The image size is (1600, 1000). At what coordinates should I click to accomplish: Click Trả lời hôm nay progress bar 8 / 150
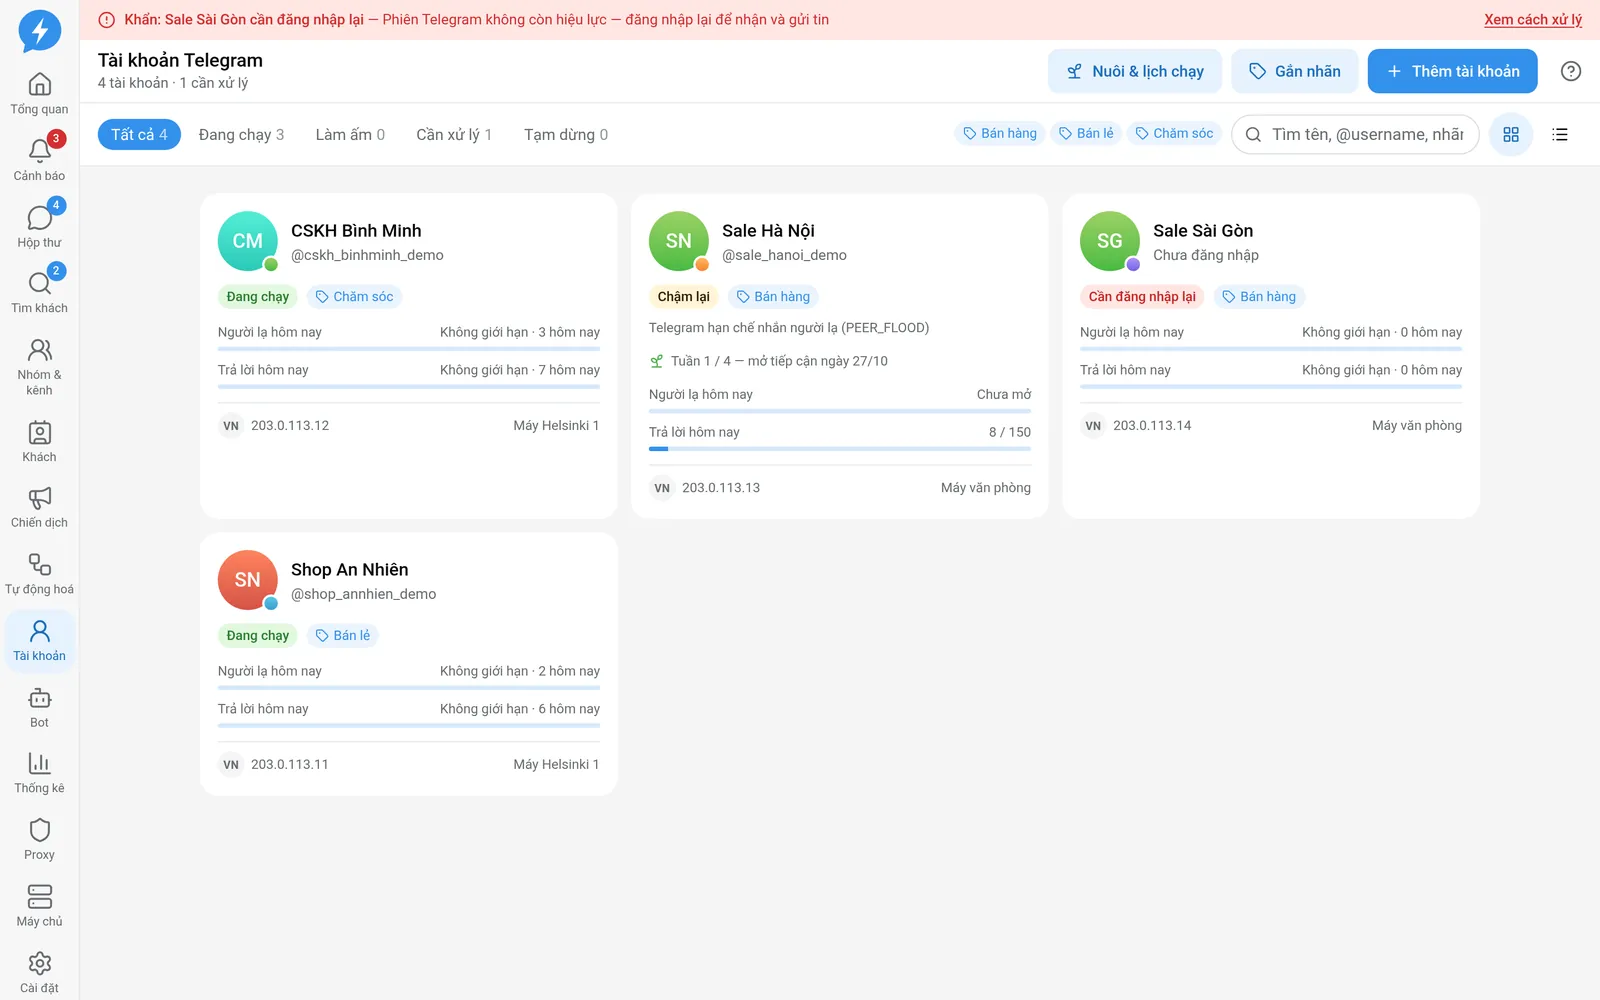coord(840,449)
